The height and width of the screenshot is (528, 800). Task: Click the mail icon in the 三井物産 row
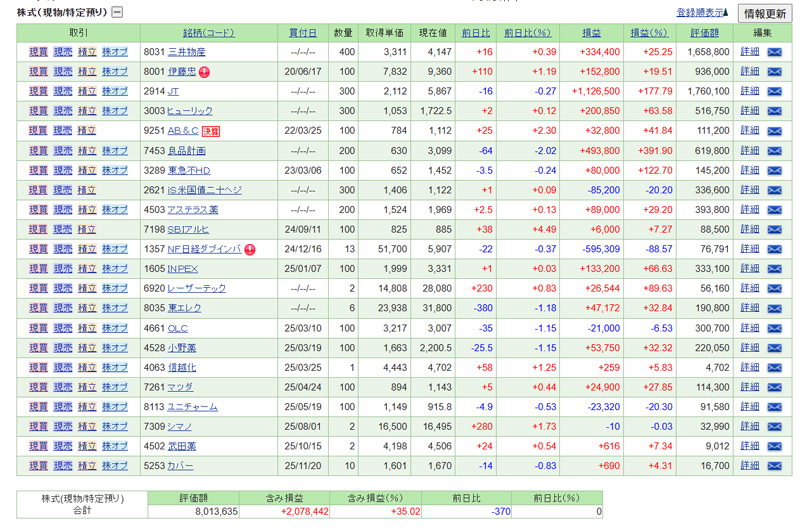774,52
